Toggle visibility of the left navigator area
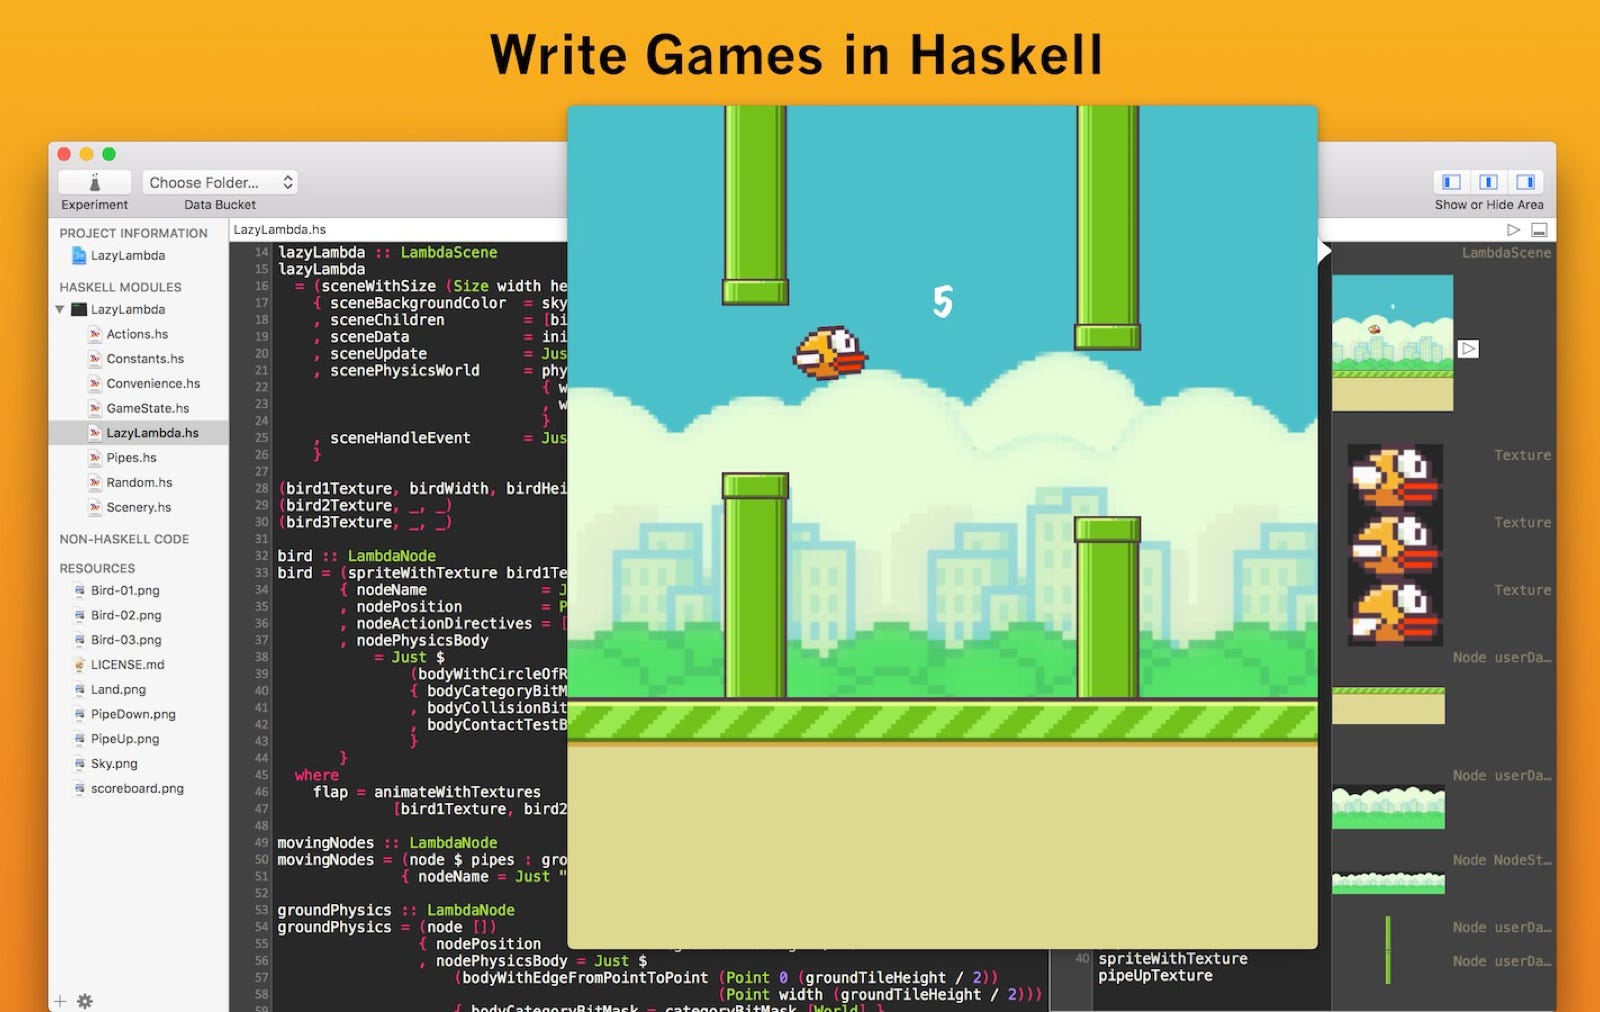This screenshot has height=1012, width=1600. click(x=1451, y=182)
